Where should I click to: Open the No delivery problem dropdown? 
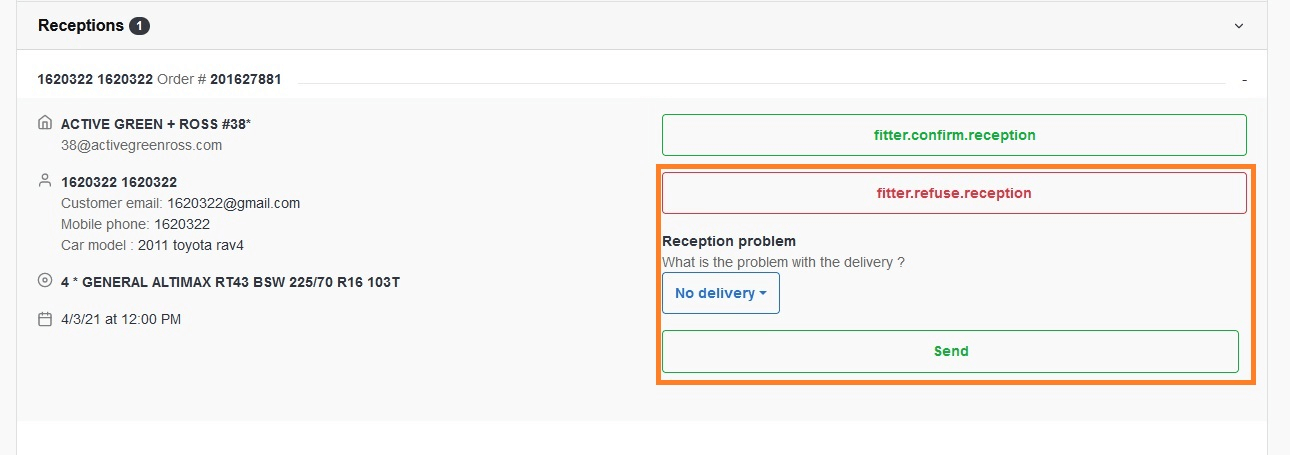pyautogui.click(x=720, y=293)
